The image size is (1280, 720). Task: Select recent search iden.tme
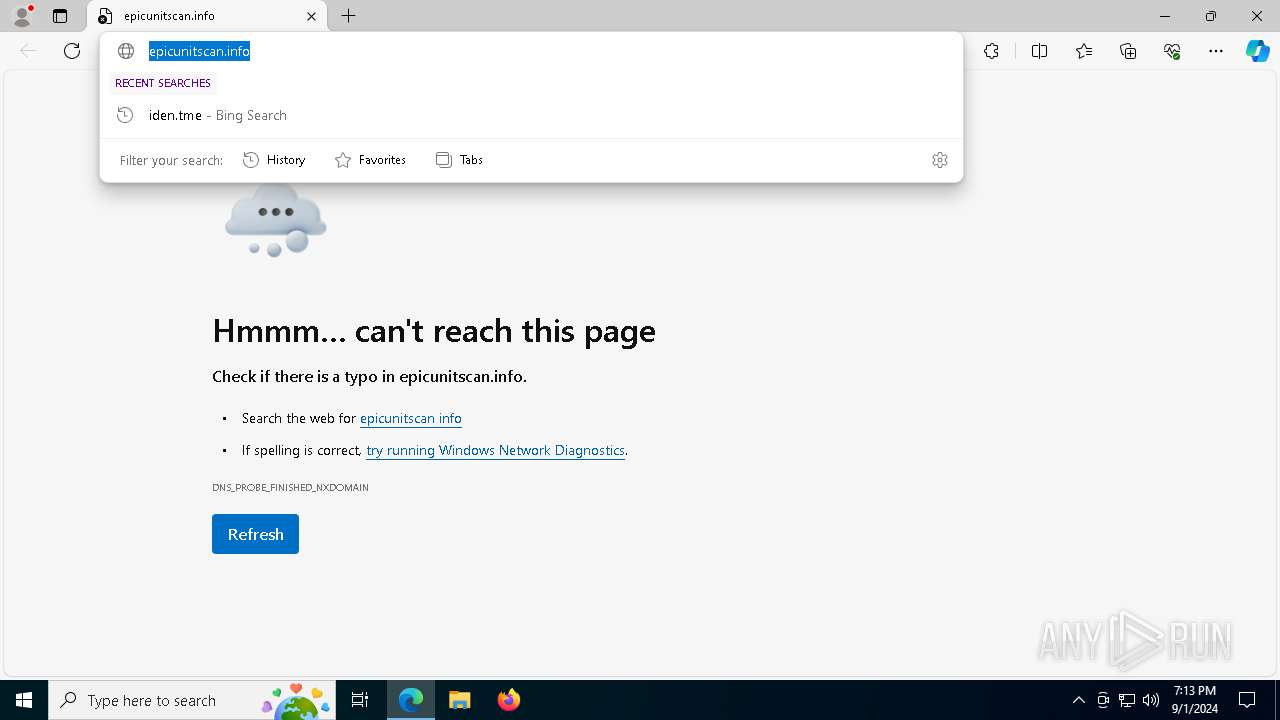531,115
